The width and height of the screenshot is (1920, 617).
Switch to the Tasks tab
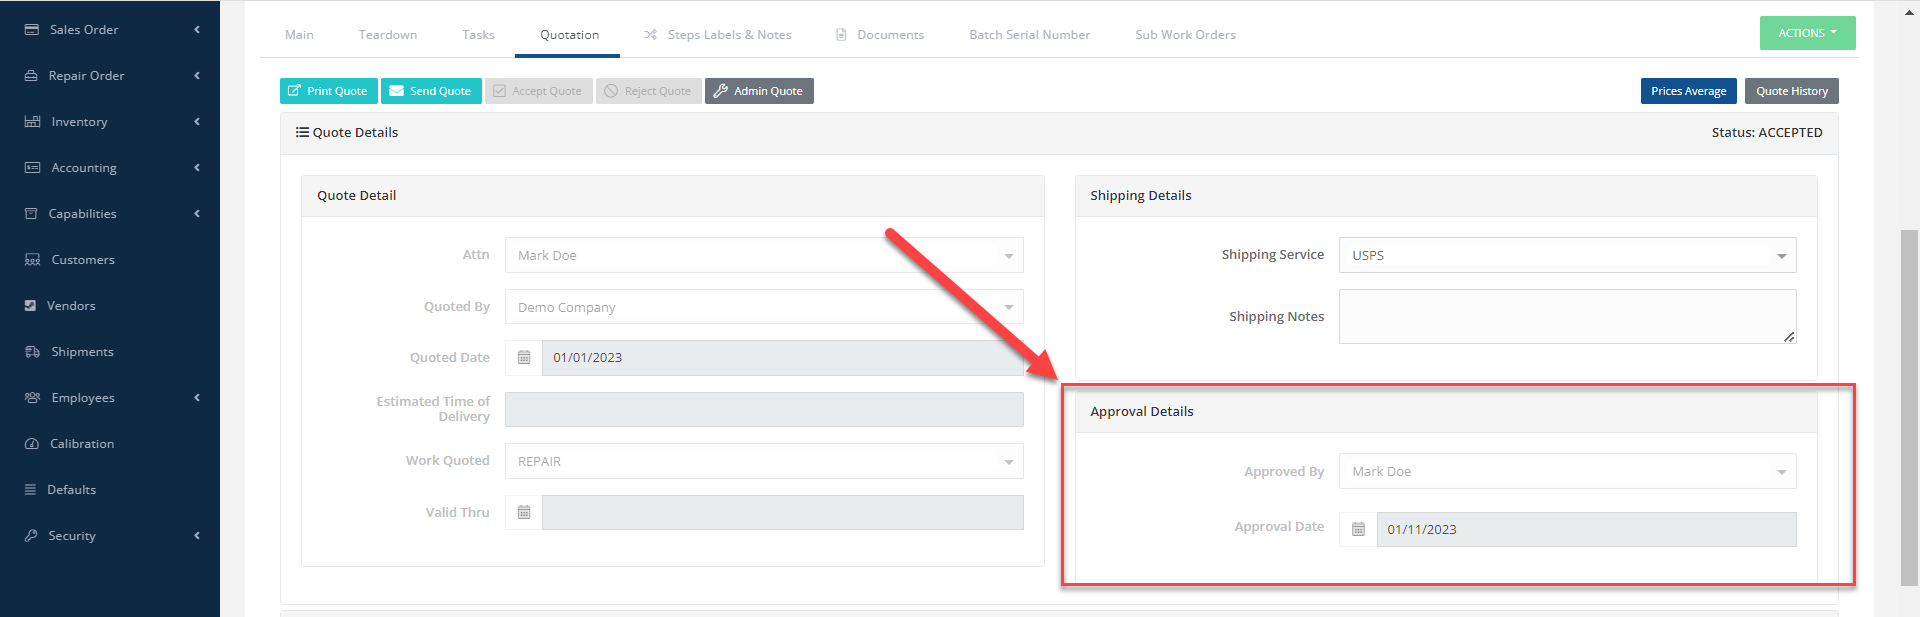click(x=478, y=35)
